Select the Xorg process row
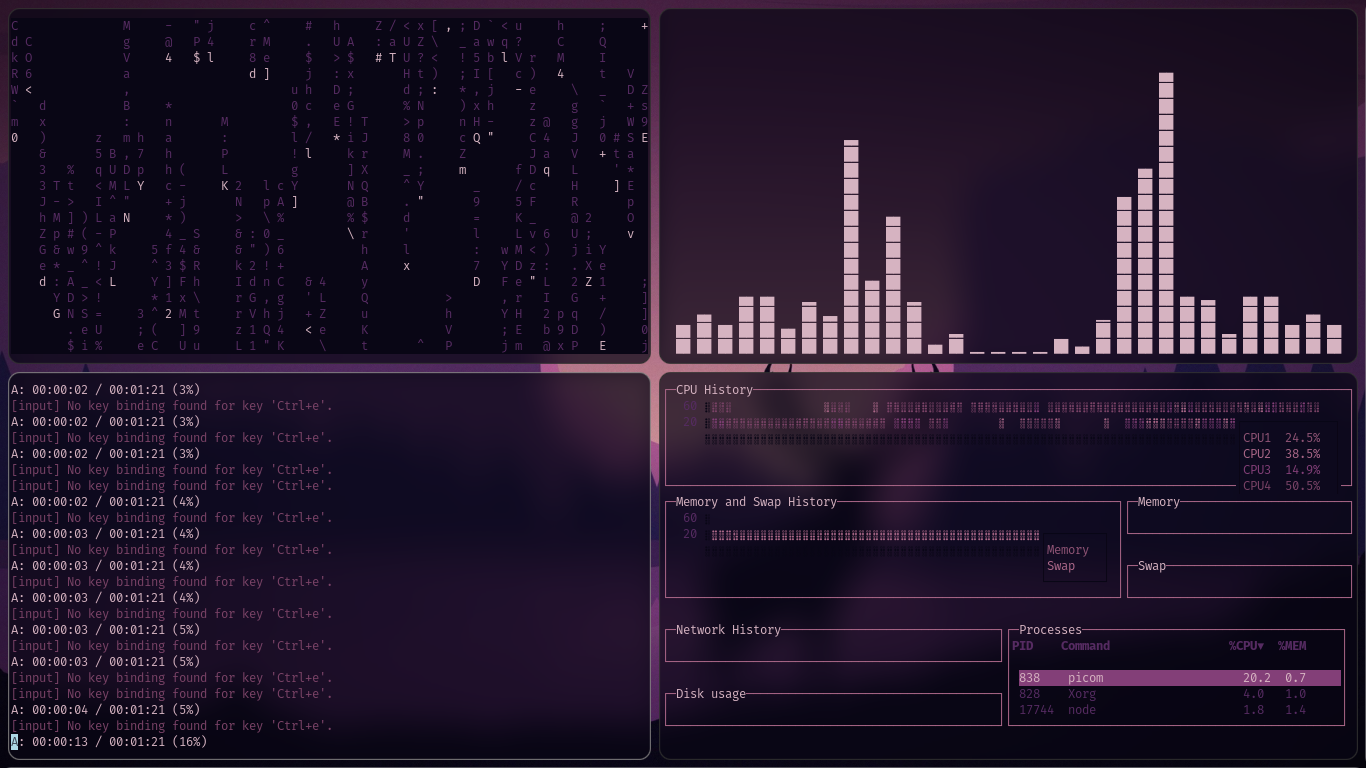The width and height of the screenshot is (1366, 768). tap(1178, 694)
